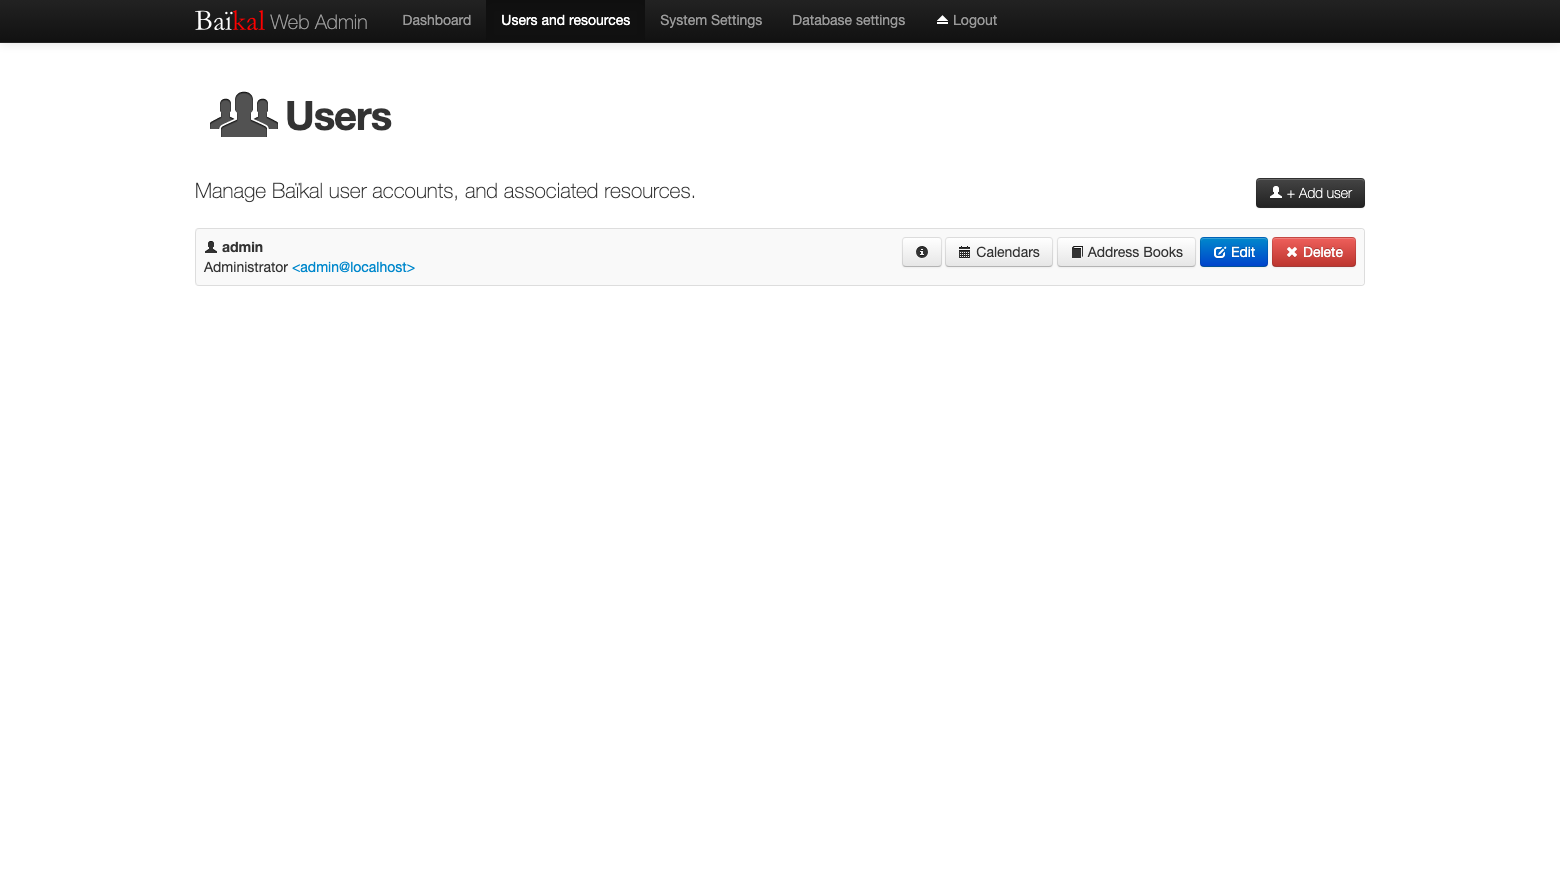Click the Add user button
This screenshot has height=878, width=1560.
coord(1310,193)
